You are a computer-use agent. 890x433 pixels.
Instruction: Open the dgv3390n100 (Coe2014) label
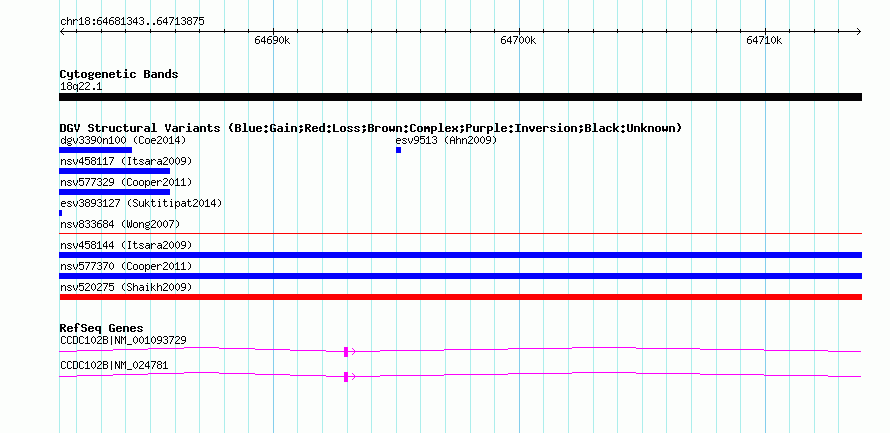click(x=123, y=140)
